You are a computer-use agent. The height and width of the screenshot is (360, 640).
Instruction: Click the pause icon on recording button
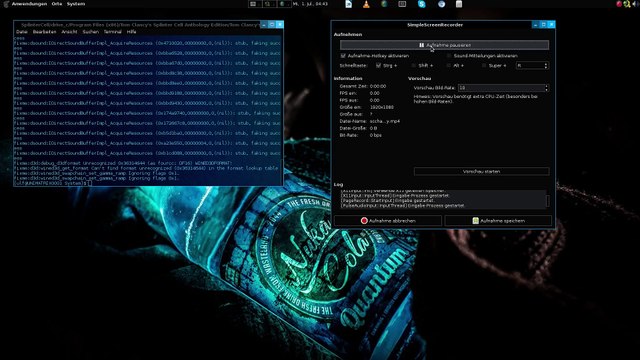point(422,45)
